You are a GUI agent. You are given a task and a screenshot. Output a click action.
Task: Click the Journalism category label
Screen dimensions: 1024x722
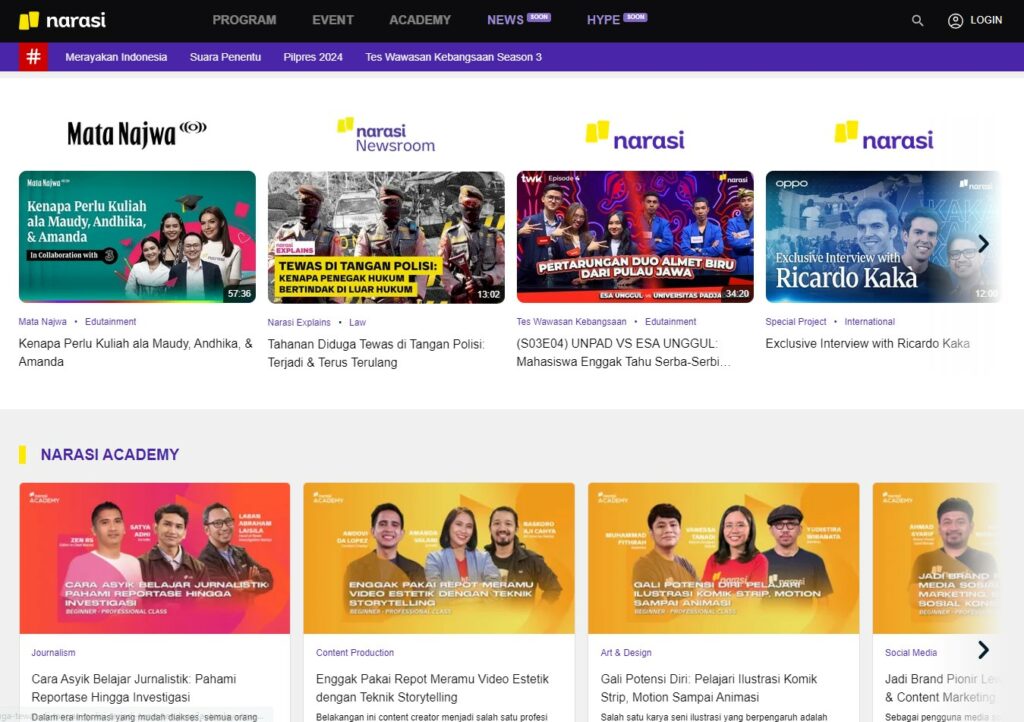click(x=54, y=653)
